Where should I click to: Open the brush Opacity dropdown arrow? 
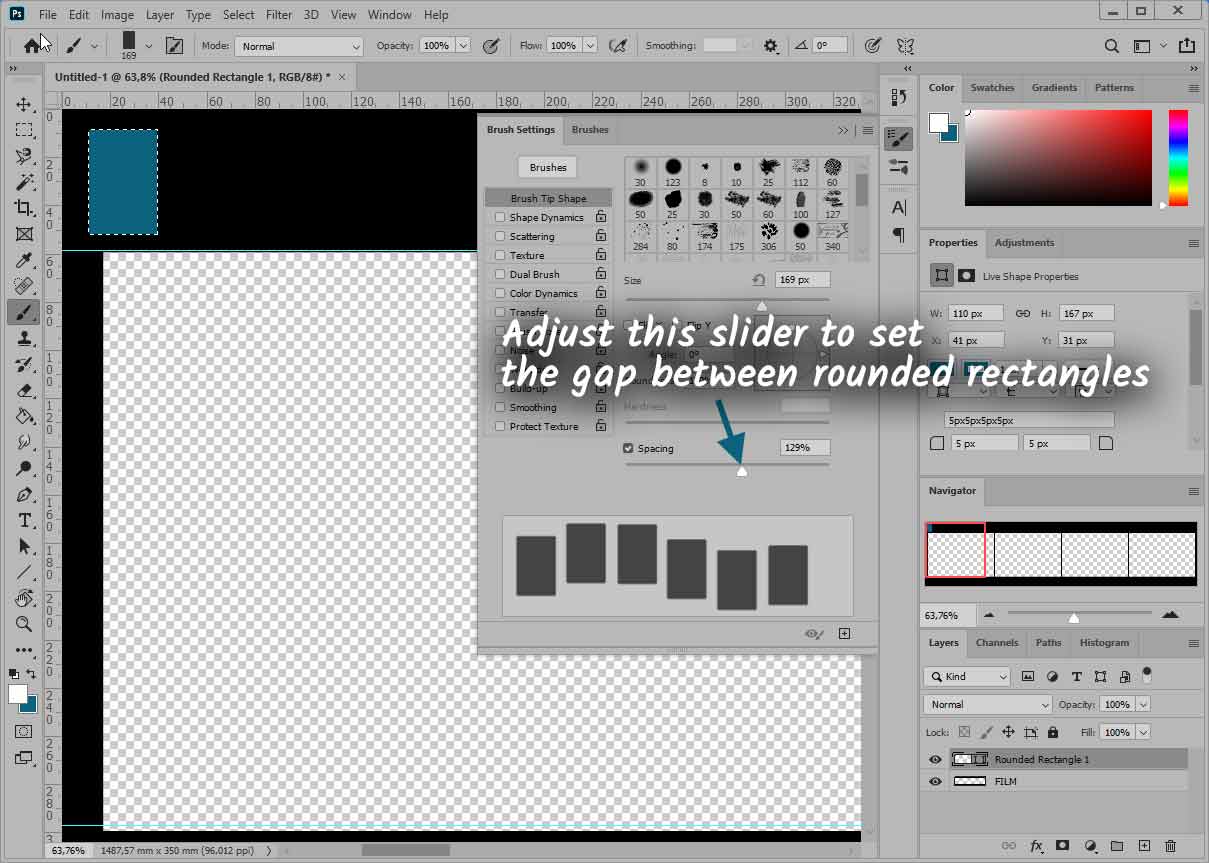[x=463, y=45]
